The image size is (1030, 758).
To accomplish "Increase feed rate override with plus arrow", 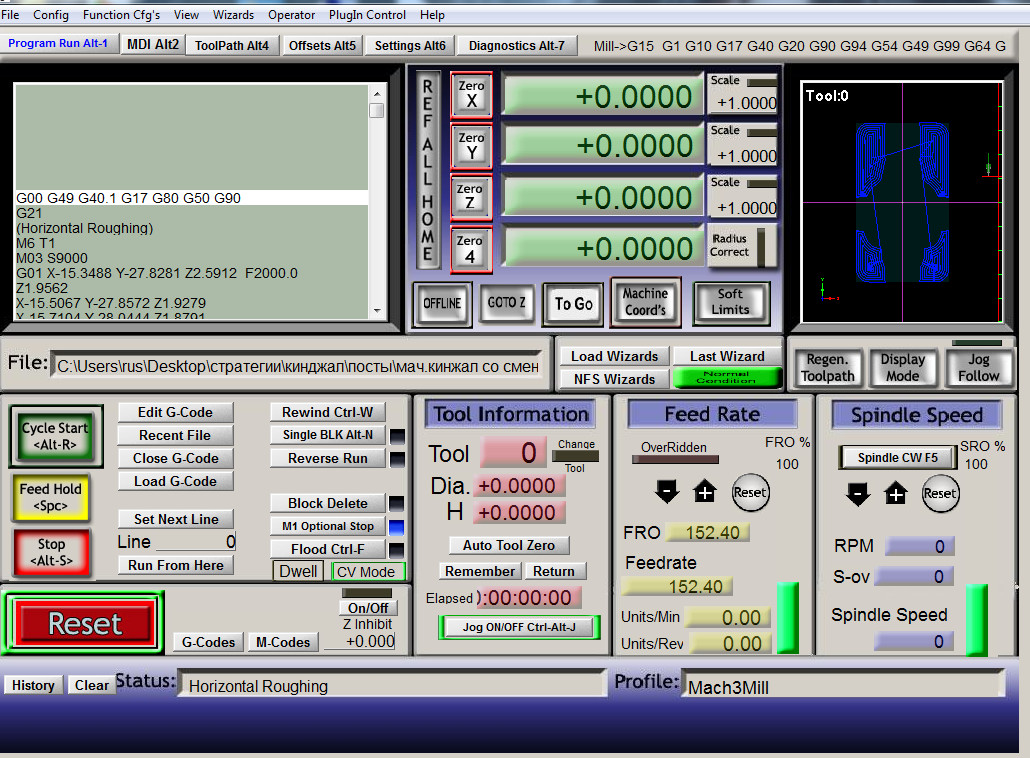I will point(705,492).
